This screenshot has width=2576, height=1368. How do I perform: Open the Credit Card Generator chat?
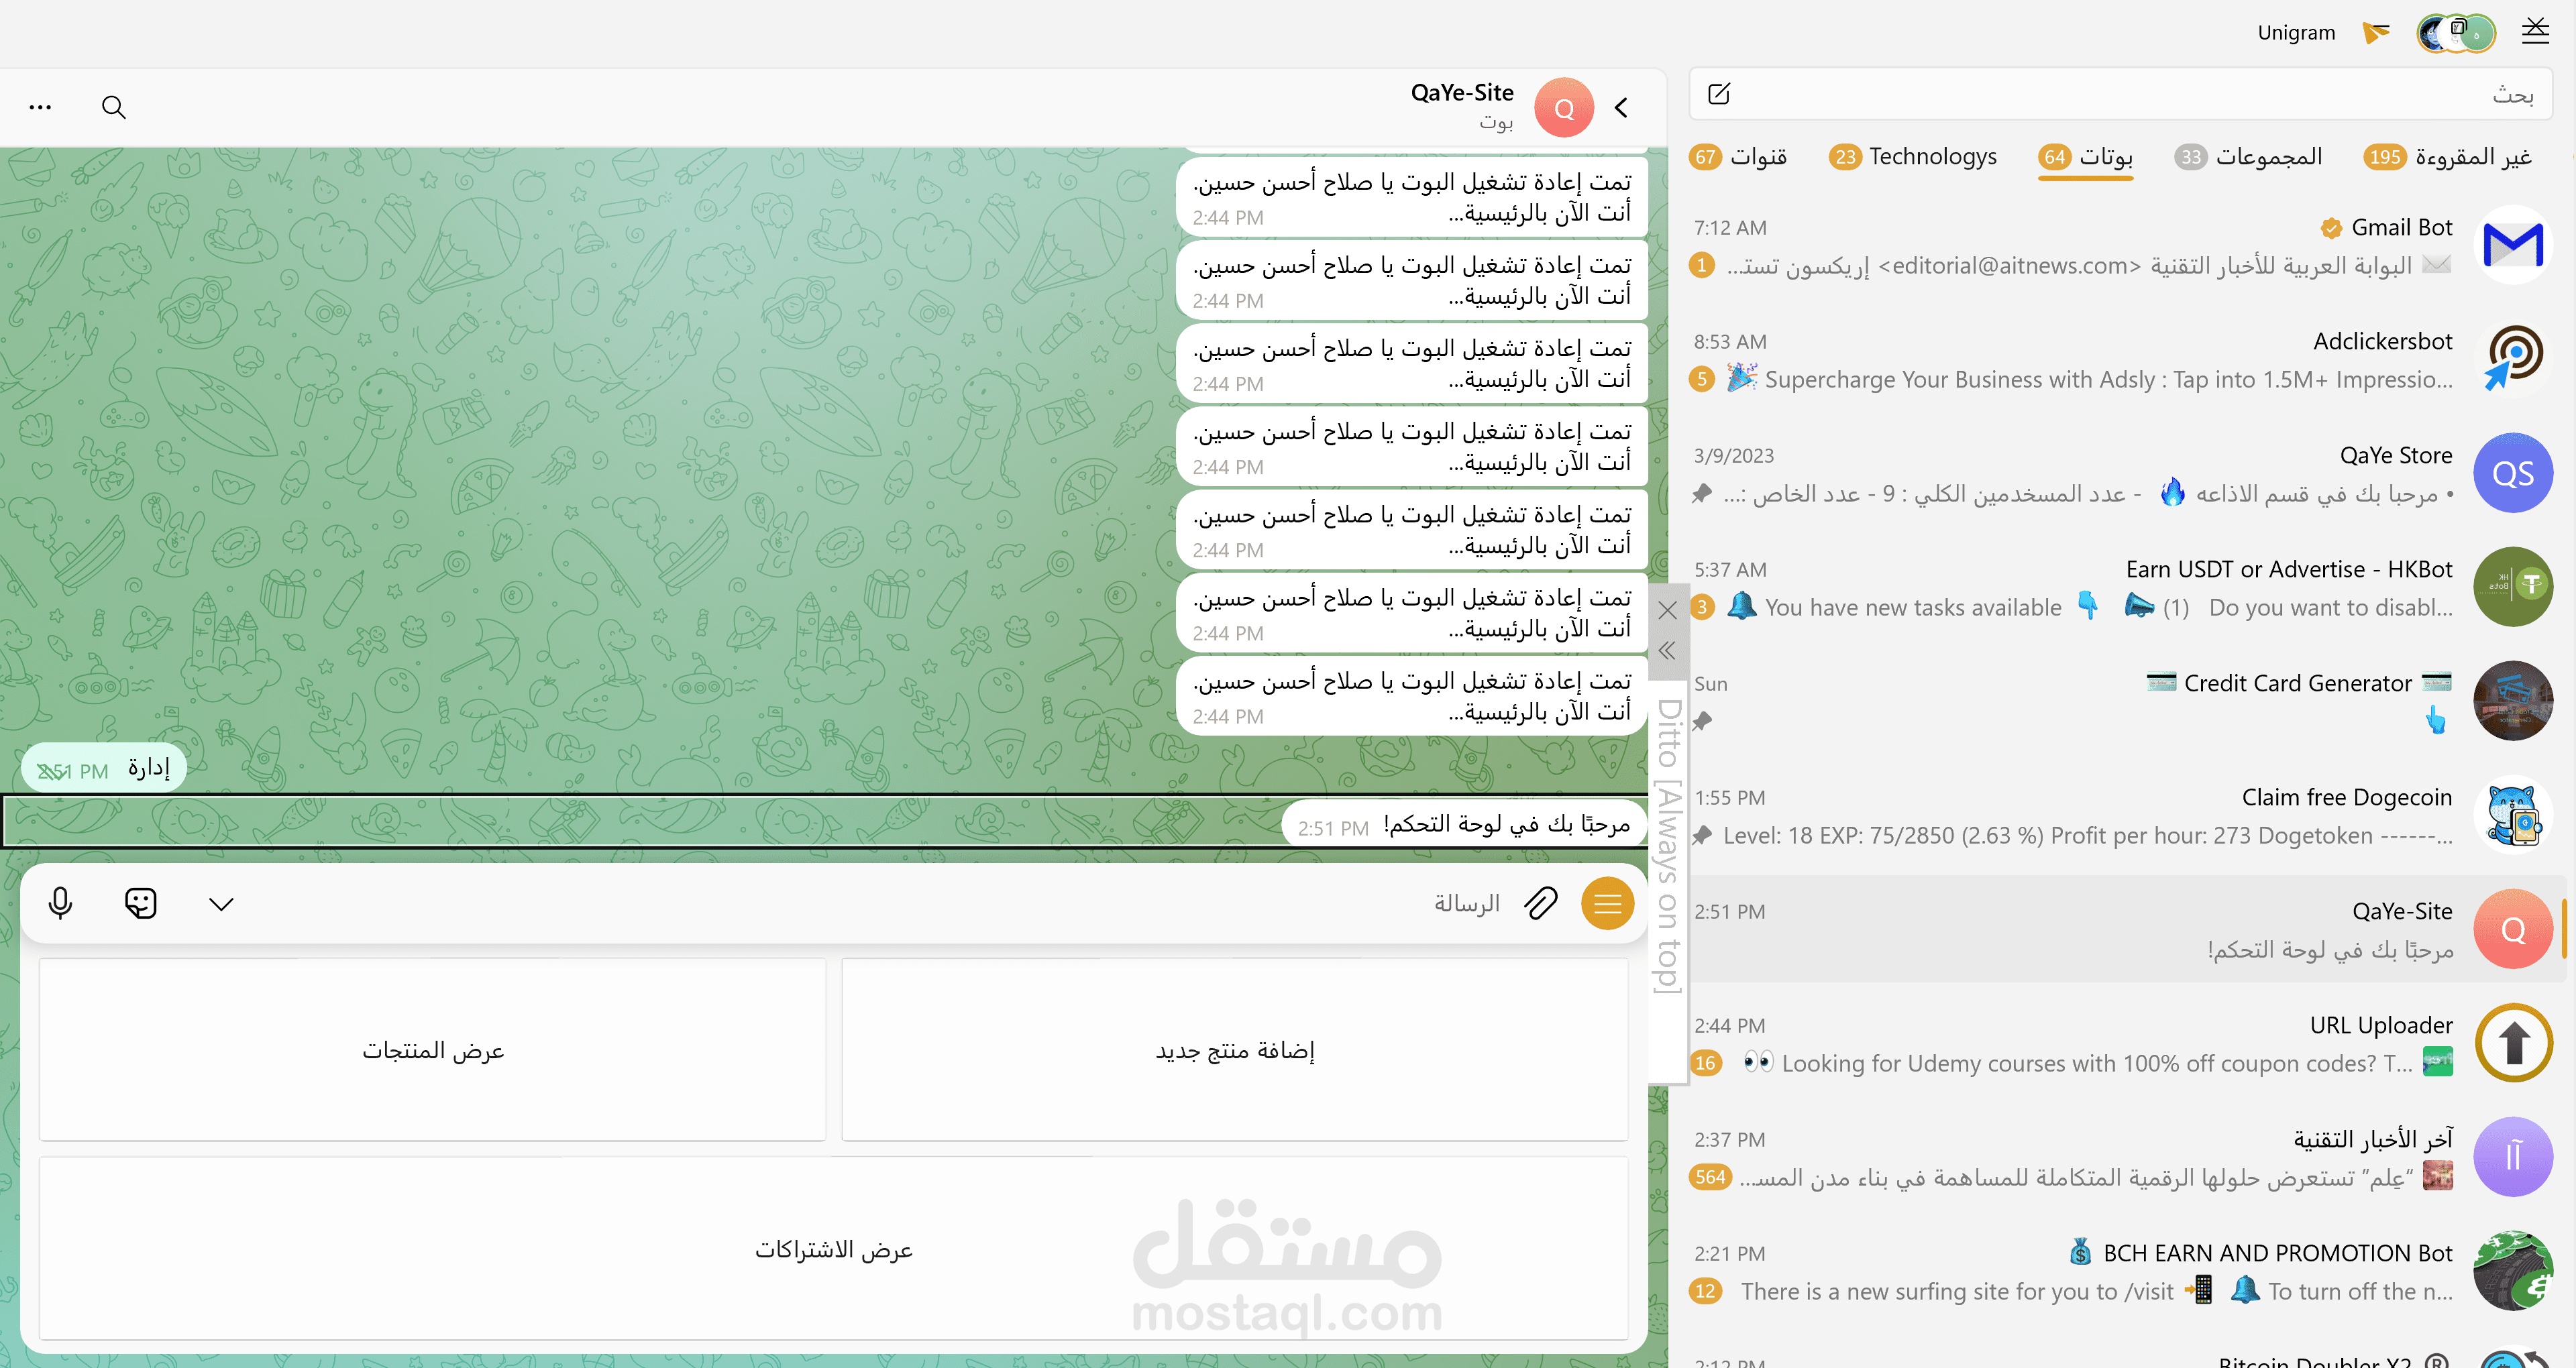[2120, 702]
